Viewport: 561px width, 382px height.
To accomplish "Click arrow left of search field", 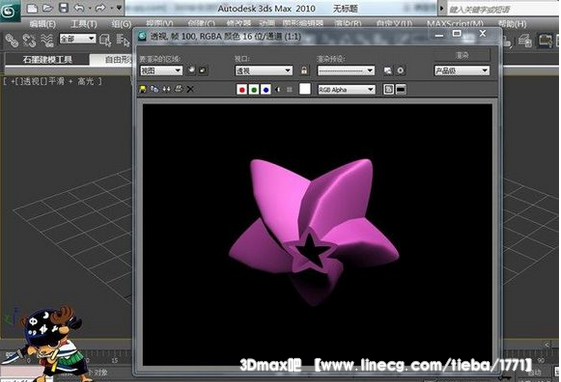I will coord(442,8).
